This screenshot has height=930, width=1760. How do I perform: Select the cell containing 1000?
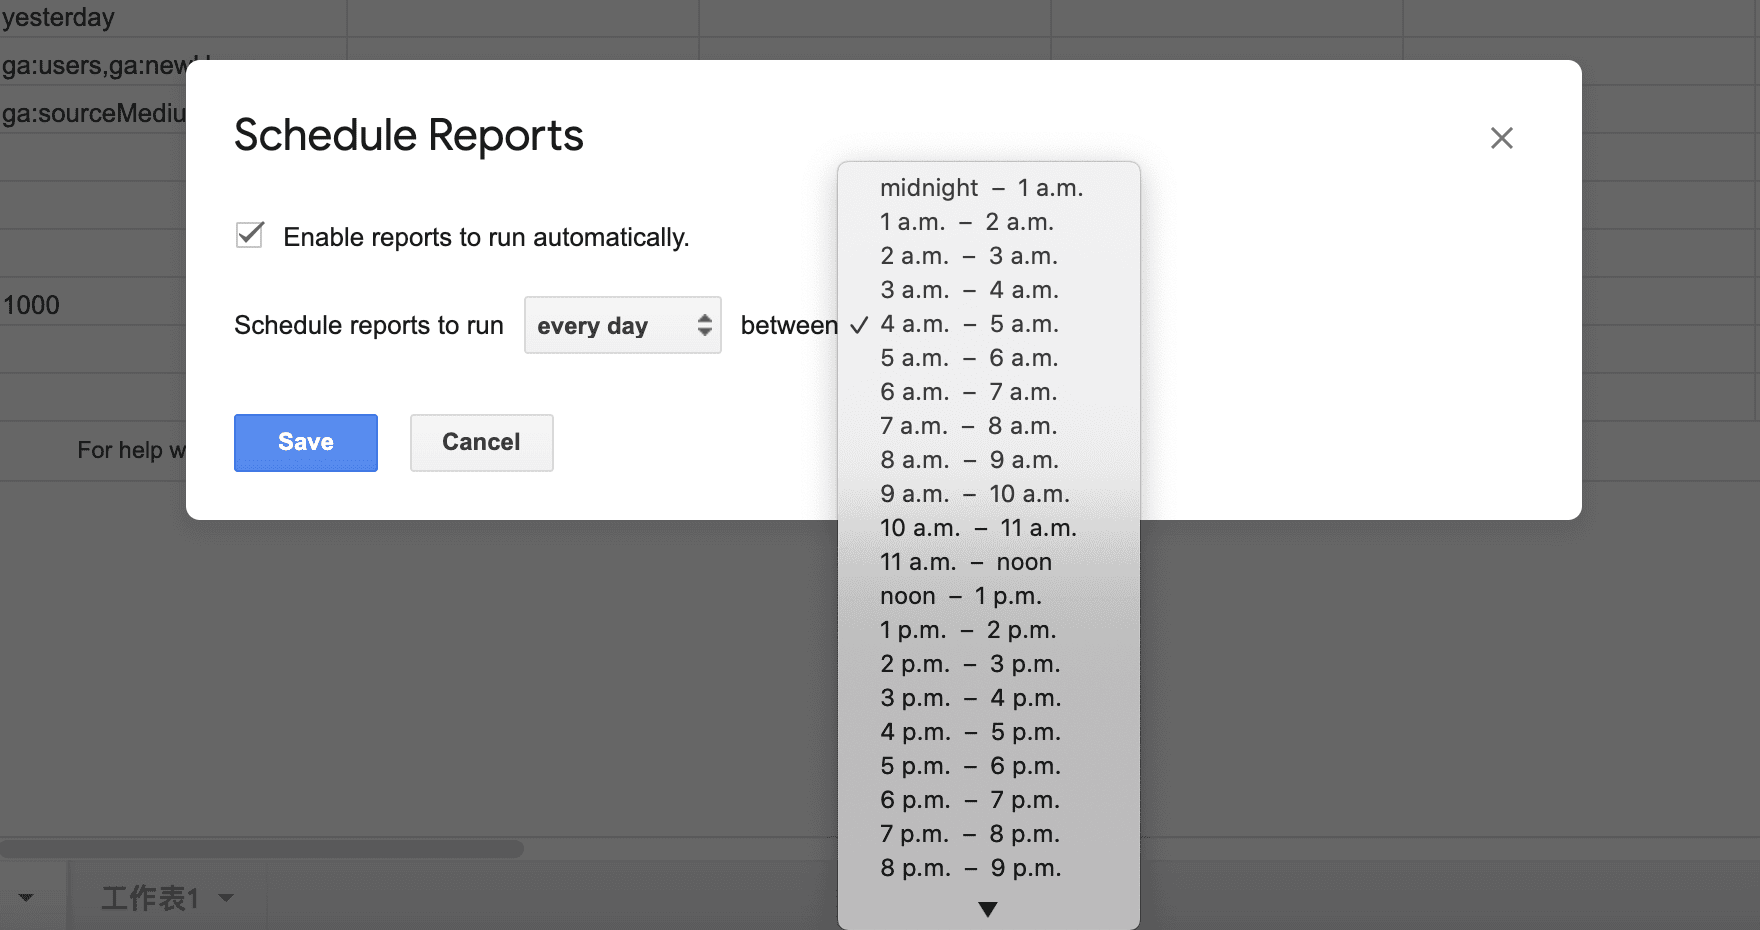[90, 305]
